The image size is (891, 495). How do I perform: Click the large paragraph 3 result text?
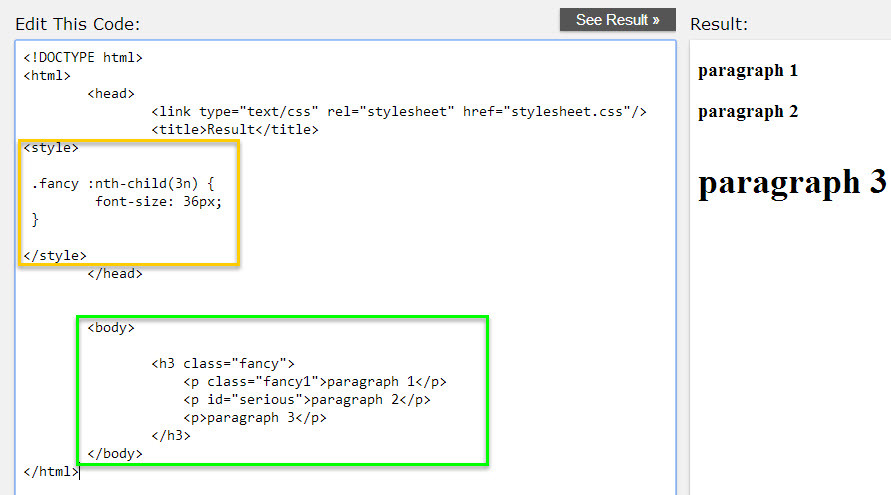792,182
